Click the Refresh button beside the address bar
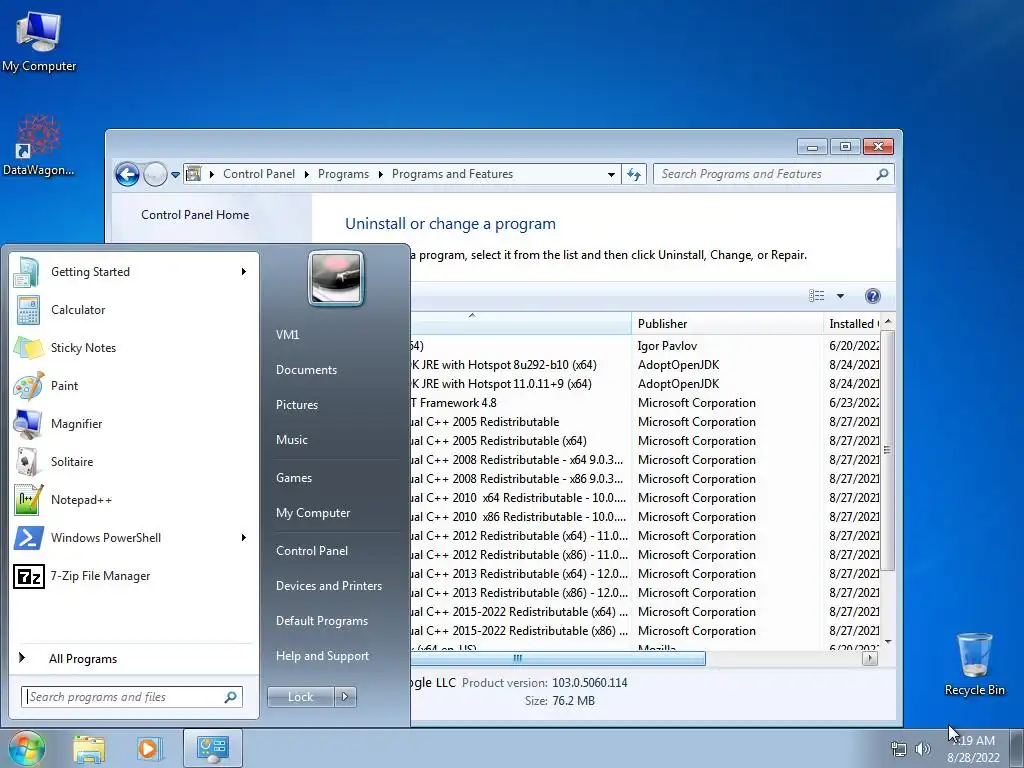1024x768 pixels. [633, 174]
